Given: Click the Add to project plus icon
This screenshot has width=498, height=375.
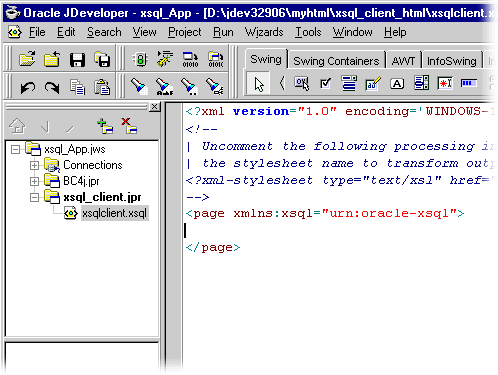Looking at the screenshot, I should (x=105, y=126).
